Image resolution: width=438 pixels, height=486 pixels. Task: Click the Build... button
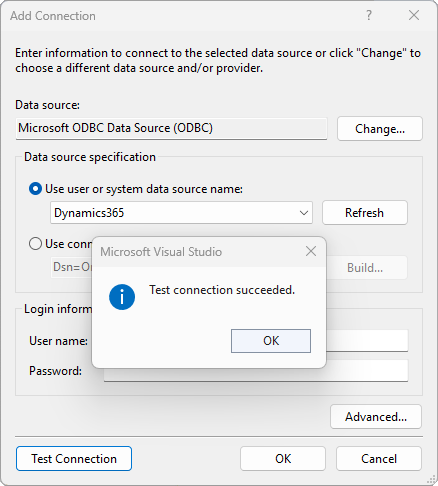(366, 267)
